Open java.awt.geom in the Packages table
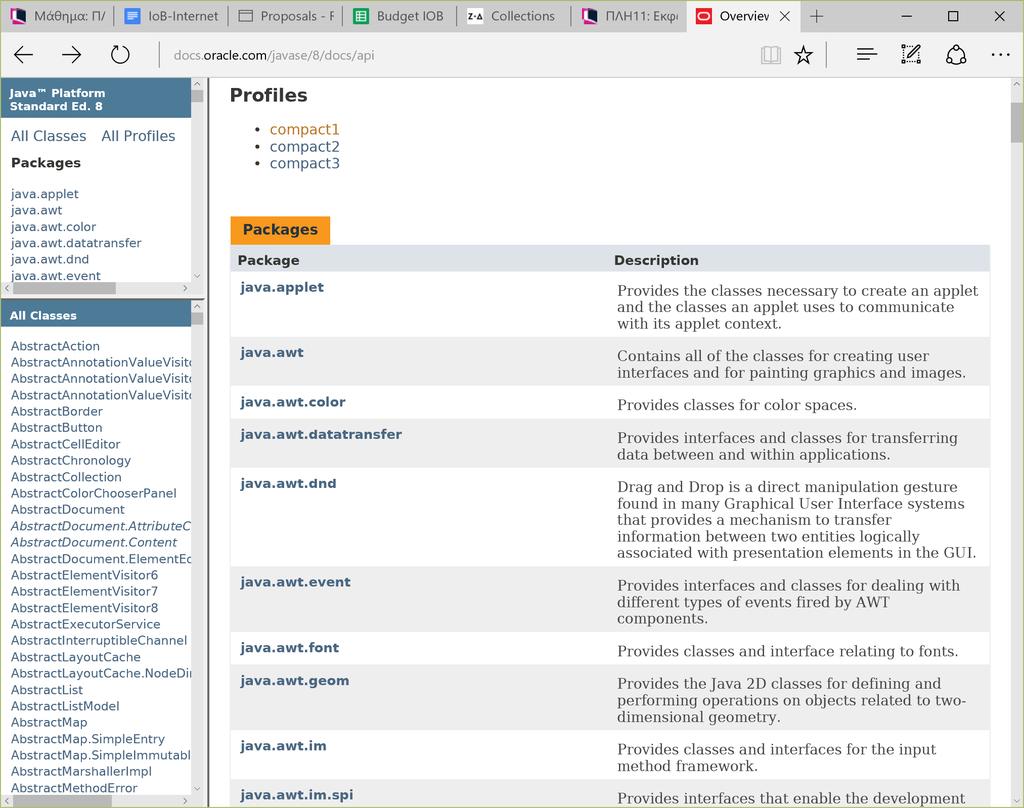This screenshot has width=1024, height=808. 295,681
